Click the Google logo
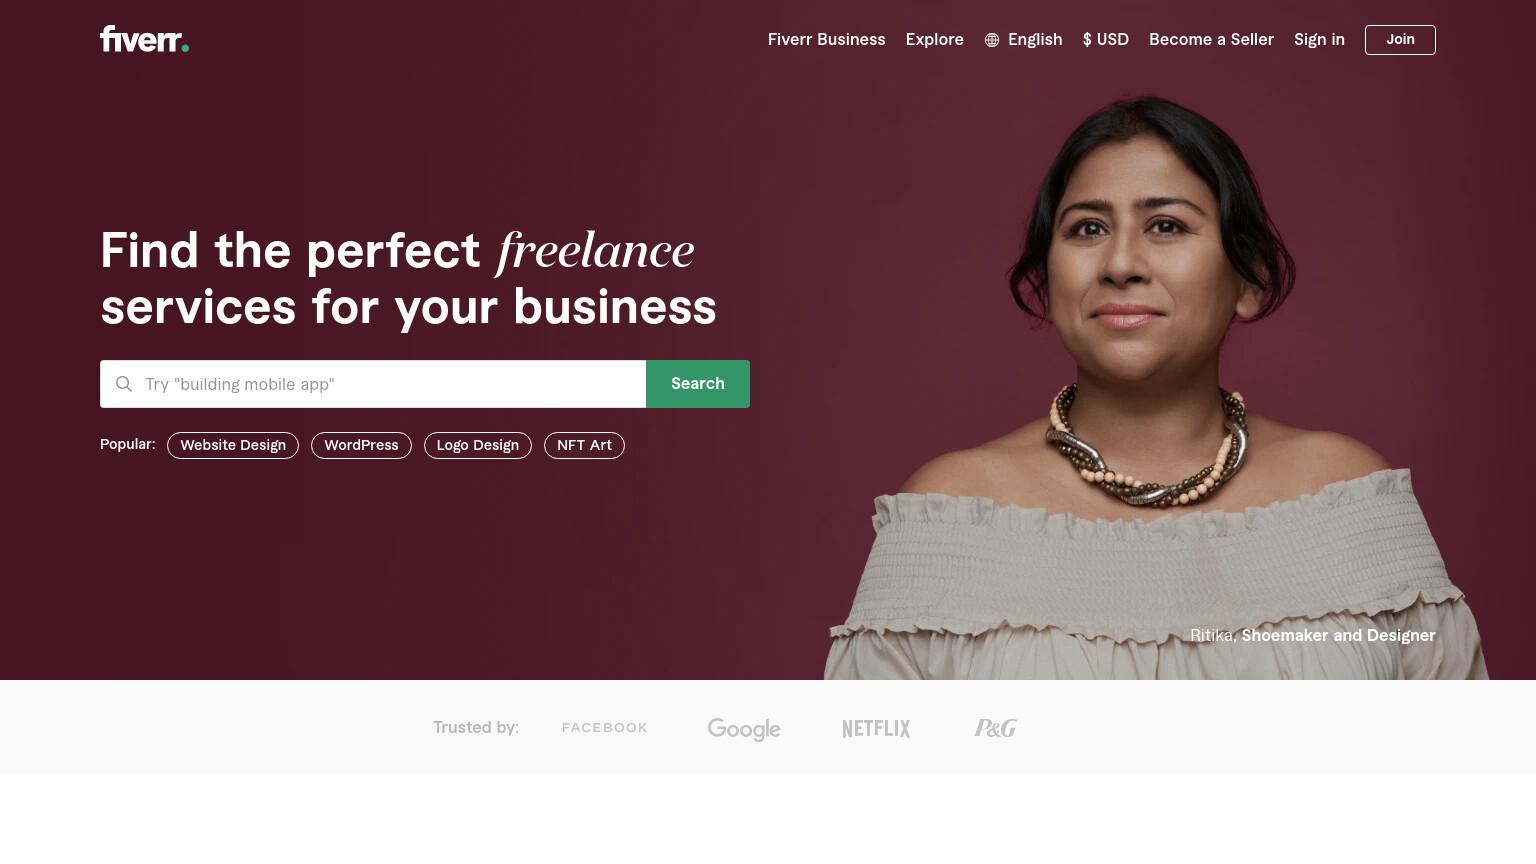 744,729
